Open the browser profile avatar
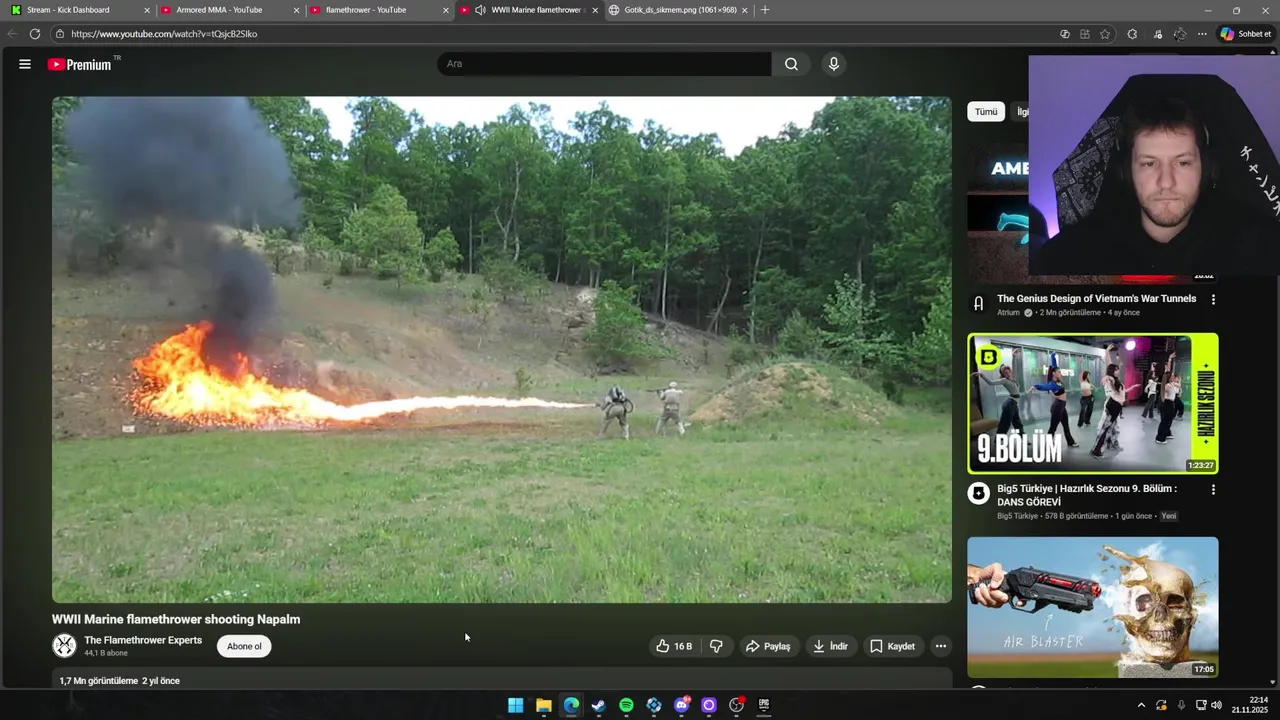Screen dimensions: 1280x720 click(x=1180, y=34)
